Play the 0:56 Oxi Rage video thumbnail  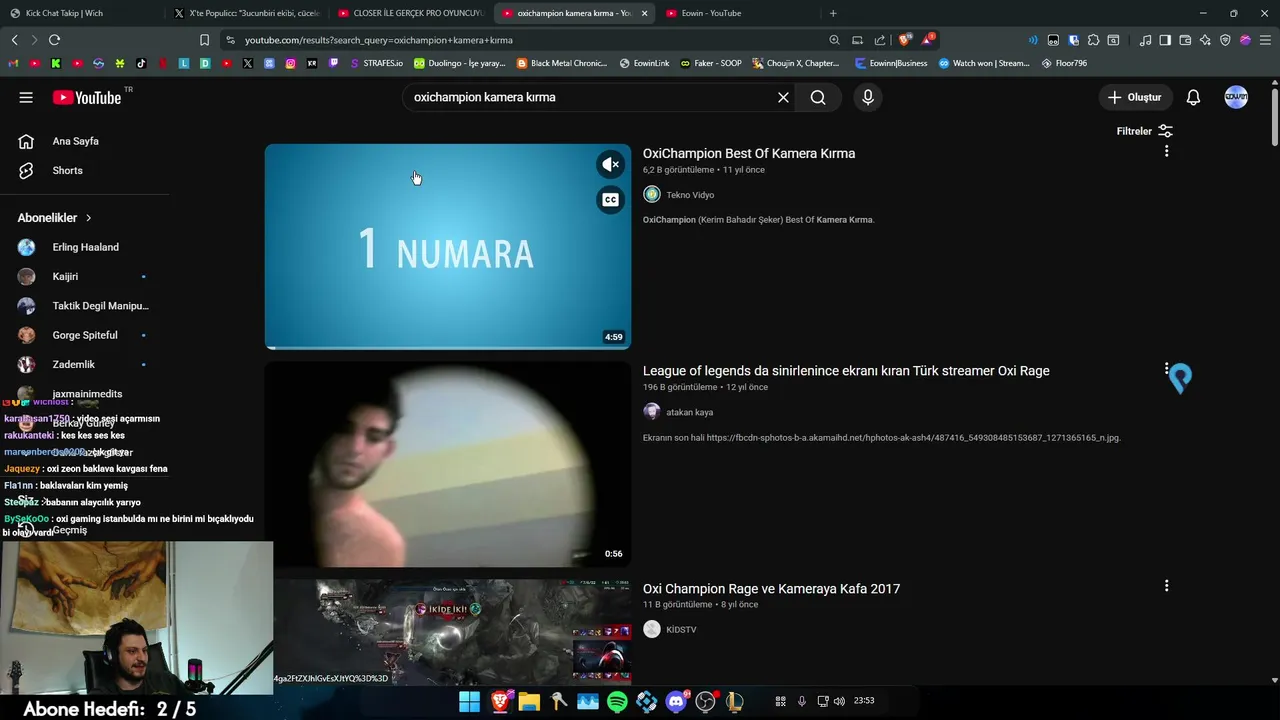coord(447,464)
